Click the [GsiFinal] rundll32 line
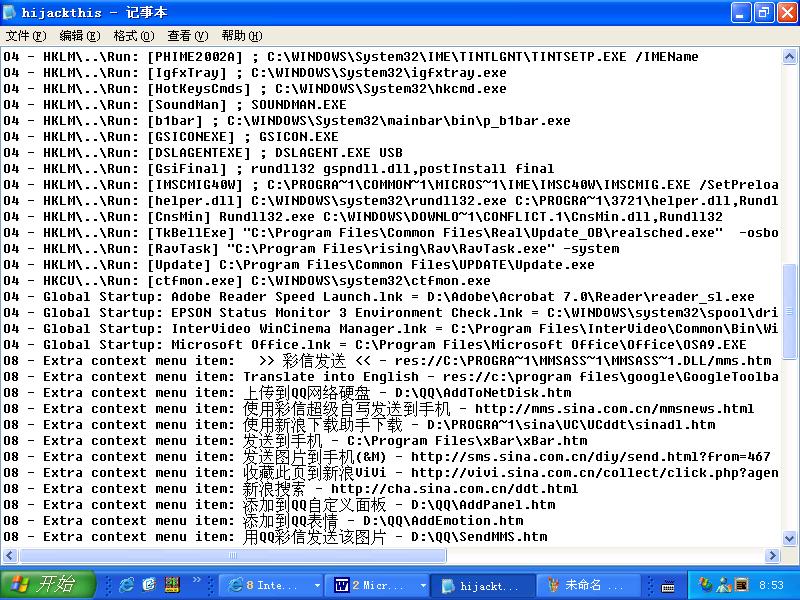Screen dimensions: 800x600 279,168
